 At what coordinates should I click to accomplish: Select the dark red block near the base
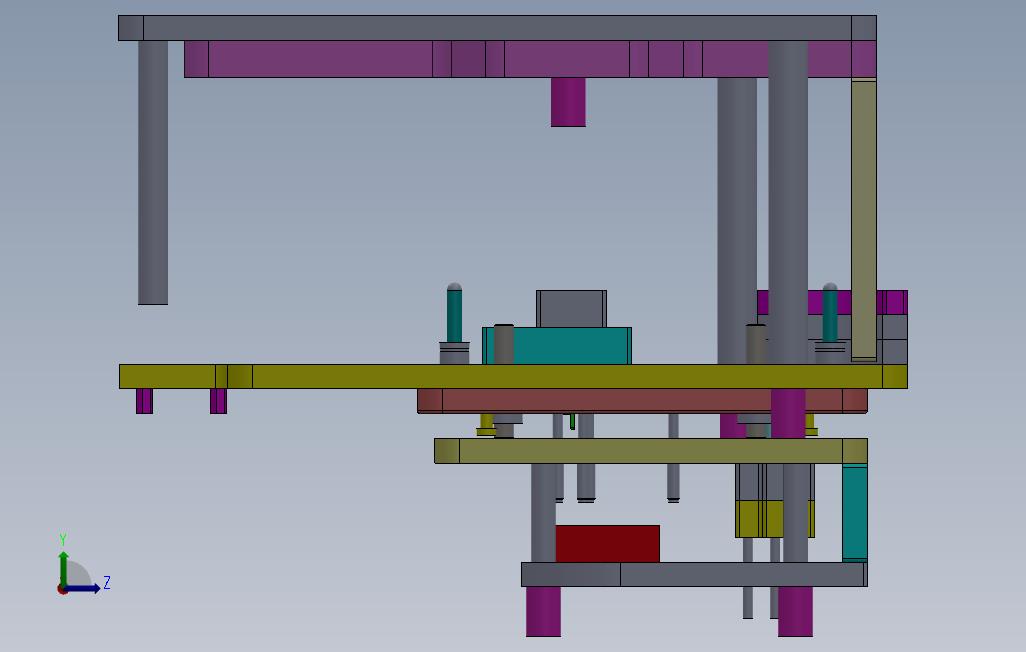608,543
